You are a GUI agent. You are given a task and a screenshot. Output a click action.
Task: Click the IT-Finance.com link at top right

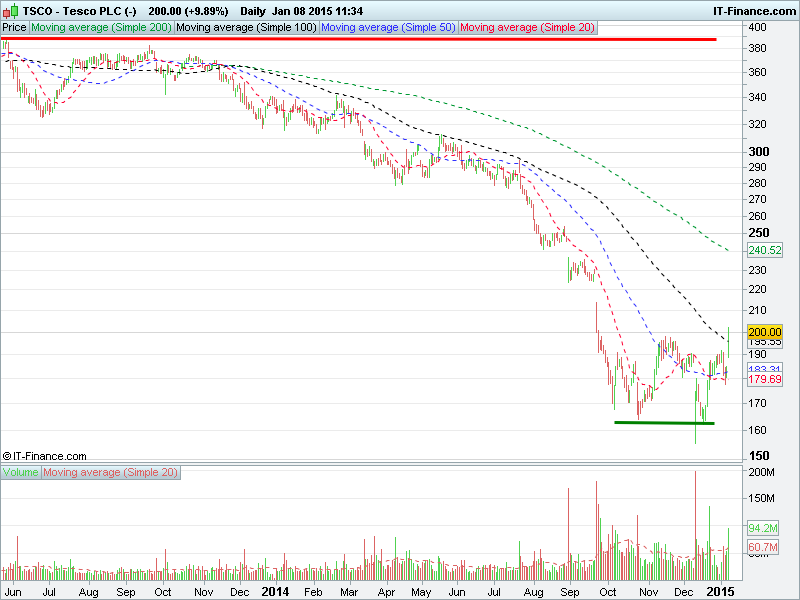point(754,10)
